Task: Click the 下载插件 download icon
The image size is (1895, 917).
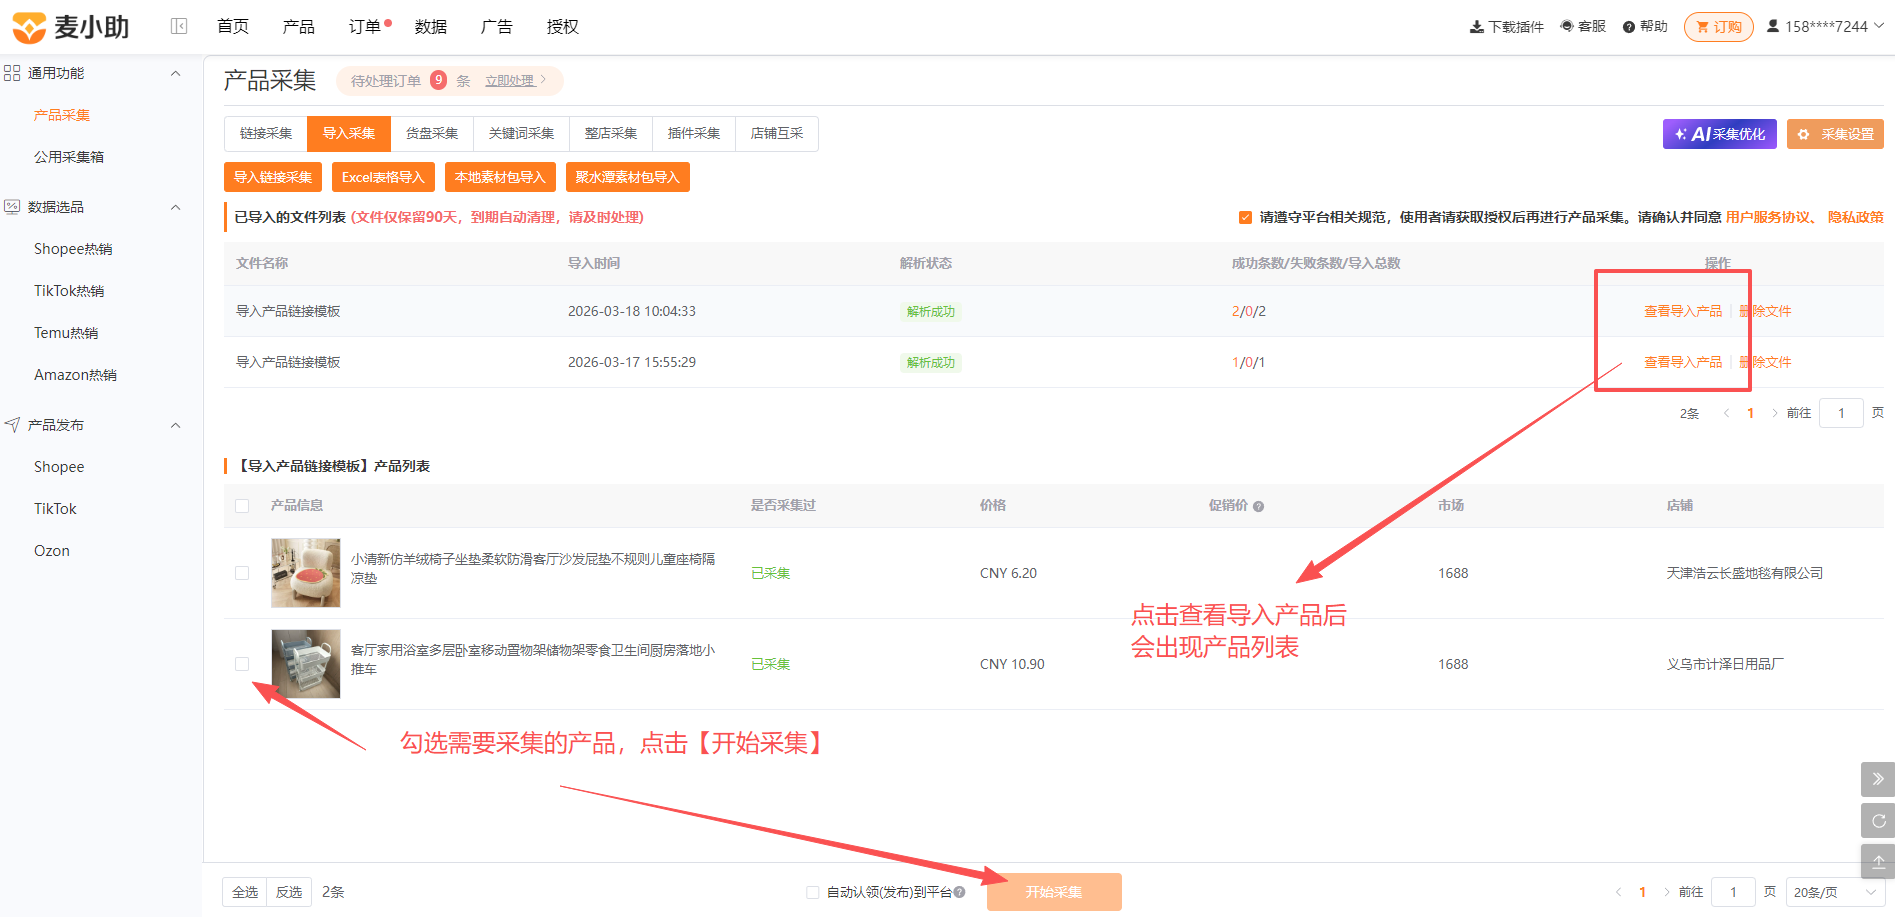Action: [1476, 27]
